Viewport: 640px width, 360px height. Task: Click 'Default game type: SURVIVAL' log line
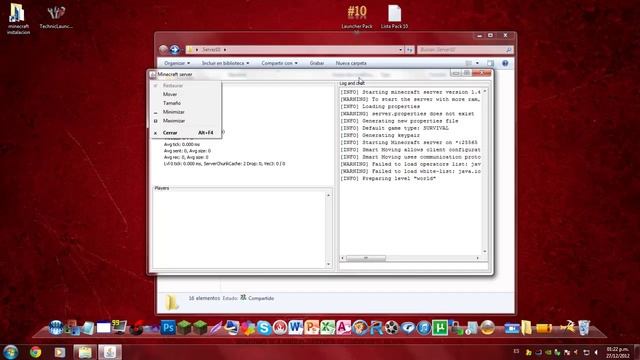click(394, 128)
